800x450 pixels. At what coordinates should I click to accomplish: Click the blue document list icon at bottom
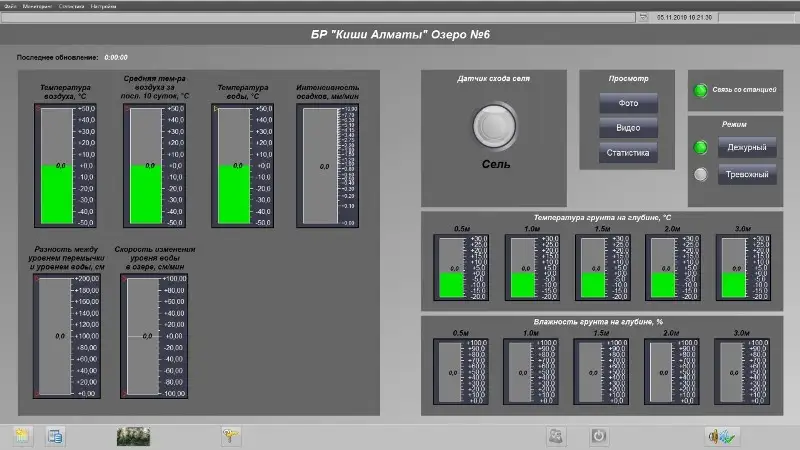[55, 435]
